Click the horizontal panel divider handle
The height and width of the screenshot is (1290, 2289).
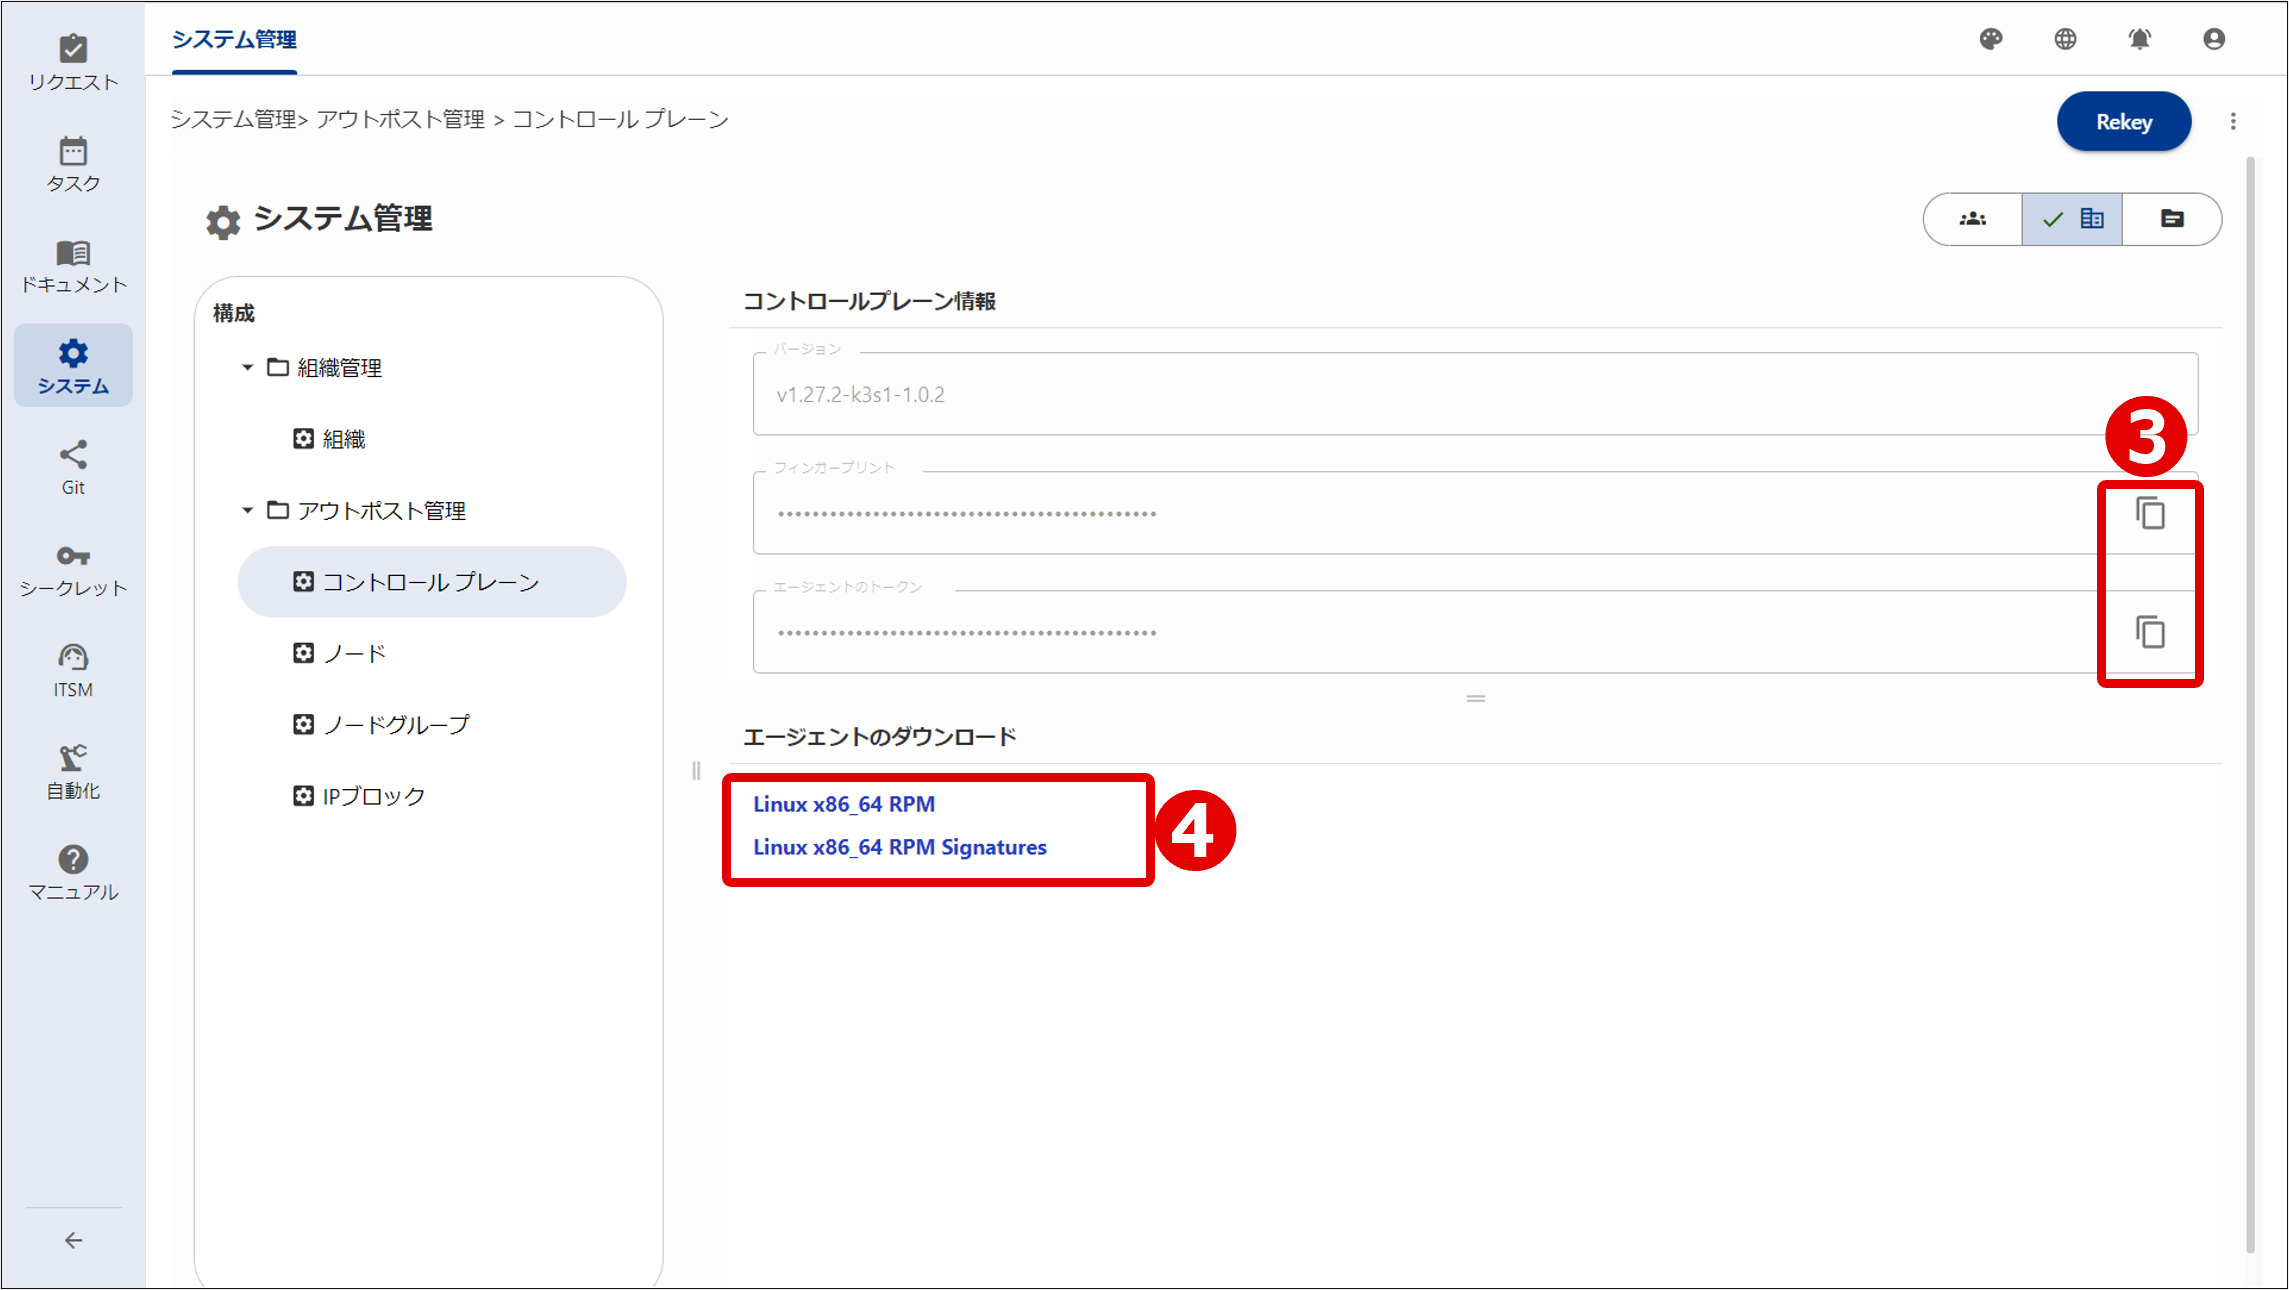pos(1475,698)
